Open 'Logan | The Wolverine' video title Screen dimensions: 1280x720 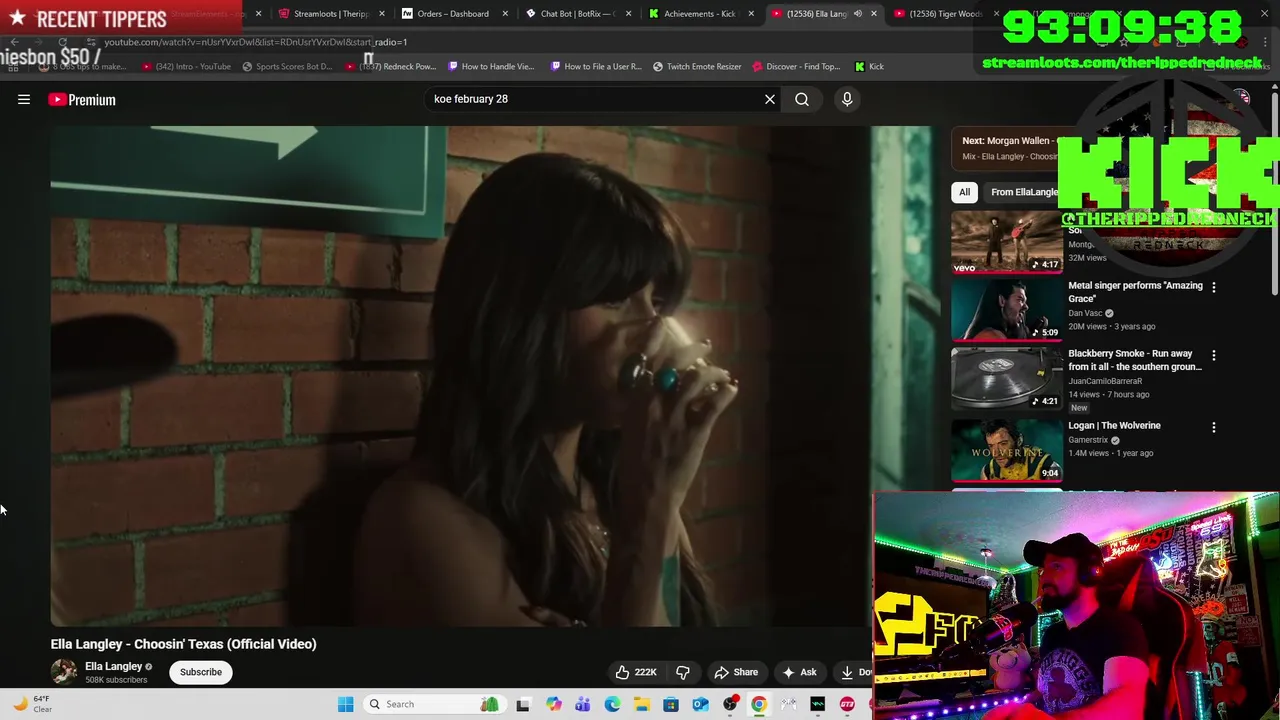(1114, 426)
